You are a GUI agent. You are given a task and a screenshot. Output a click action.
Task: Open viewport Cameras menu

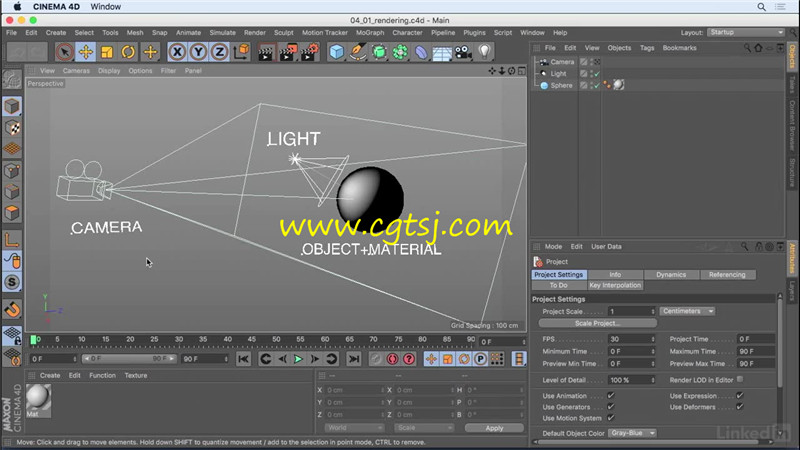(76, 71)
